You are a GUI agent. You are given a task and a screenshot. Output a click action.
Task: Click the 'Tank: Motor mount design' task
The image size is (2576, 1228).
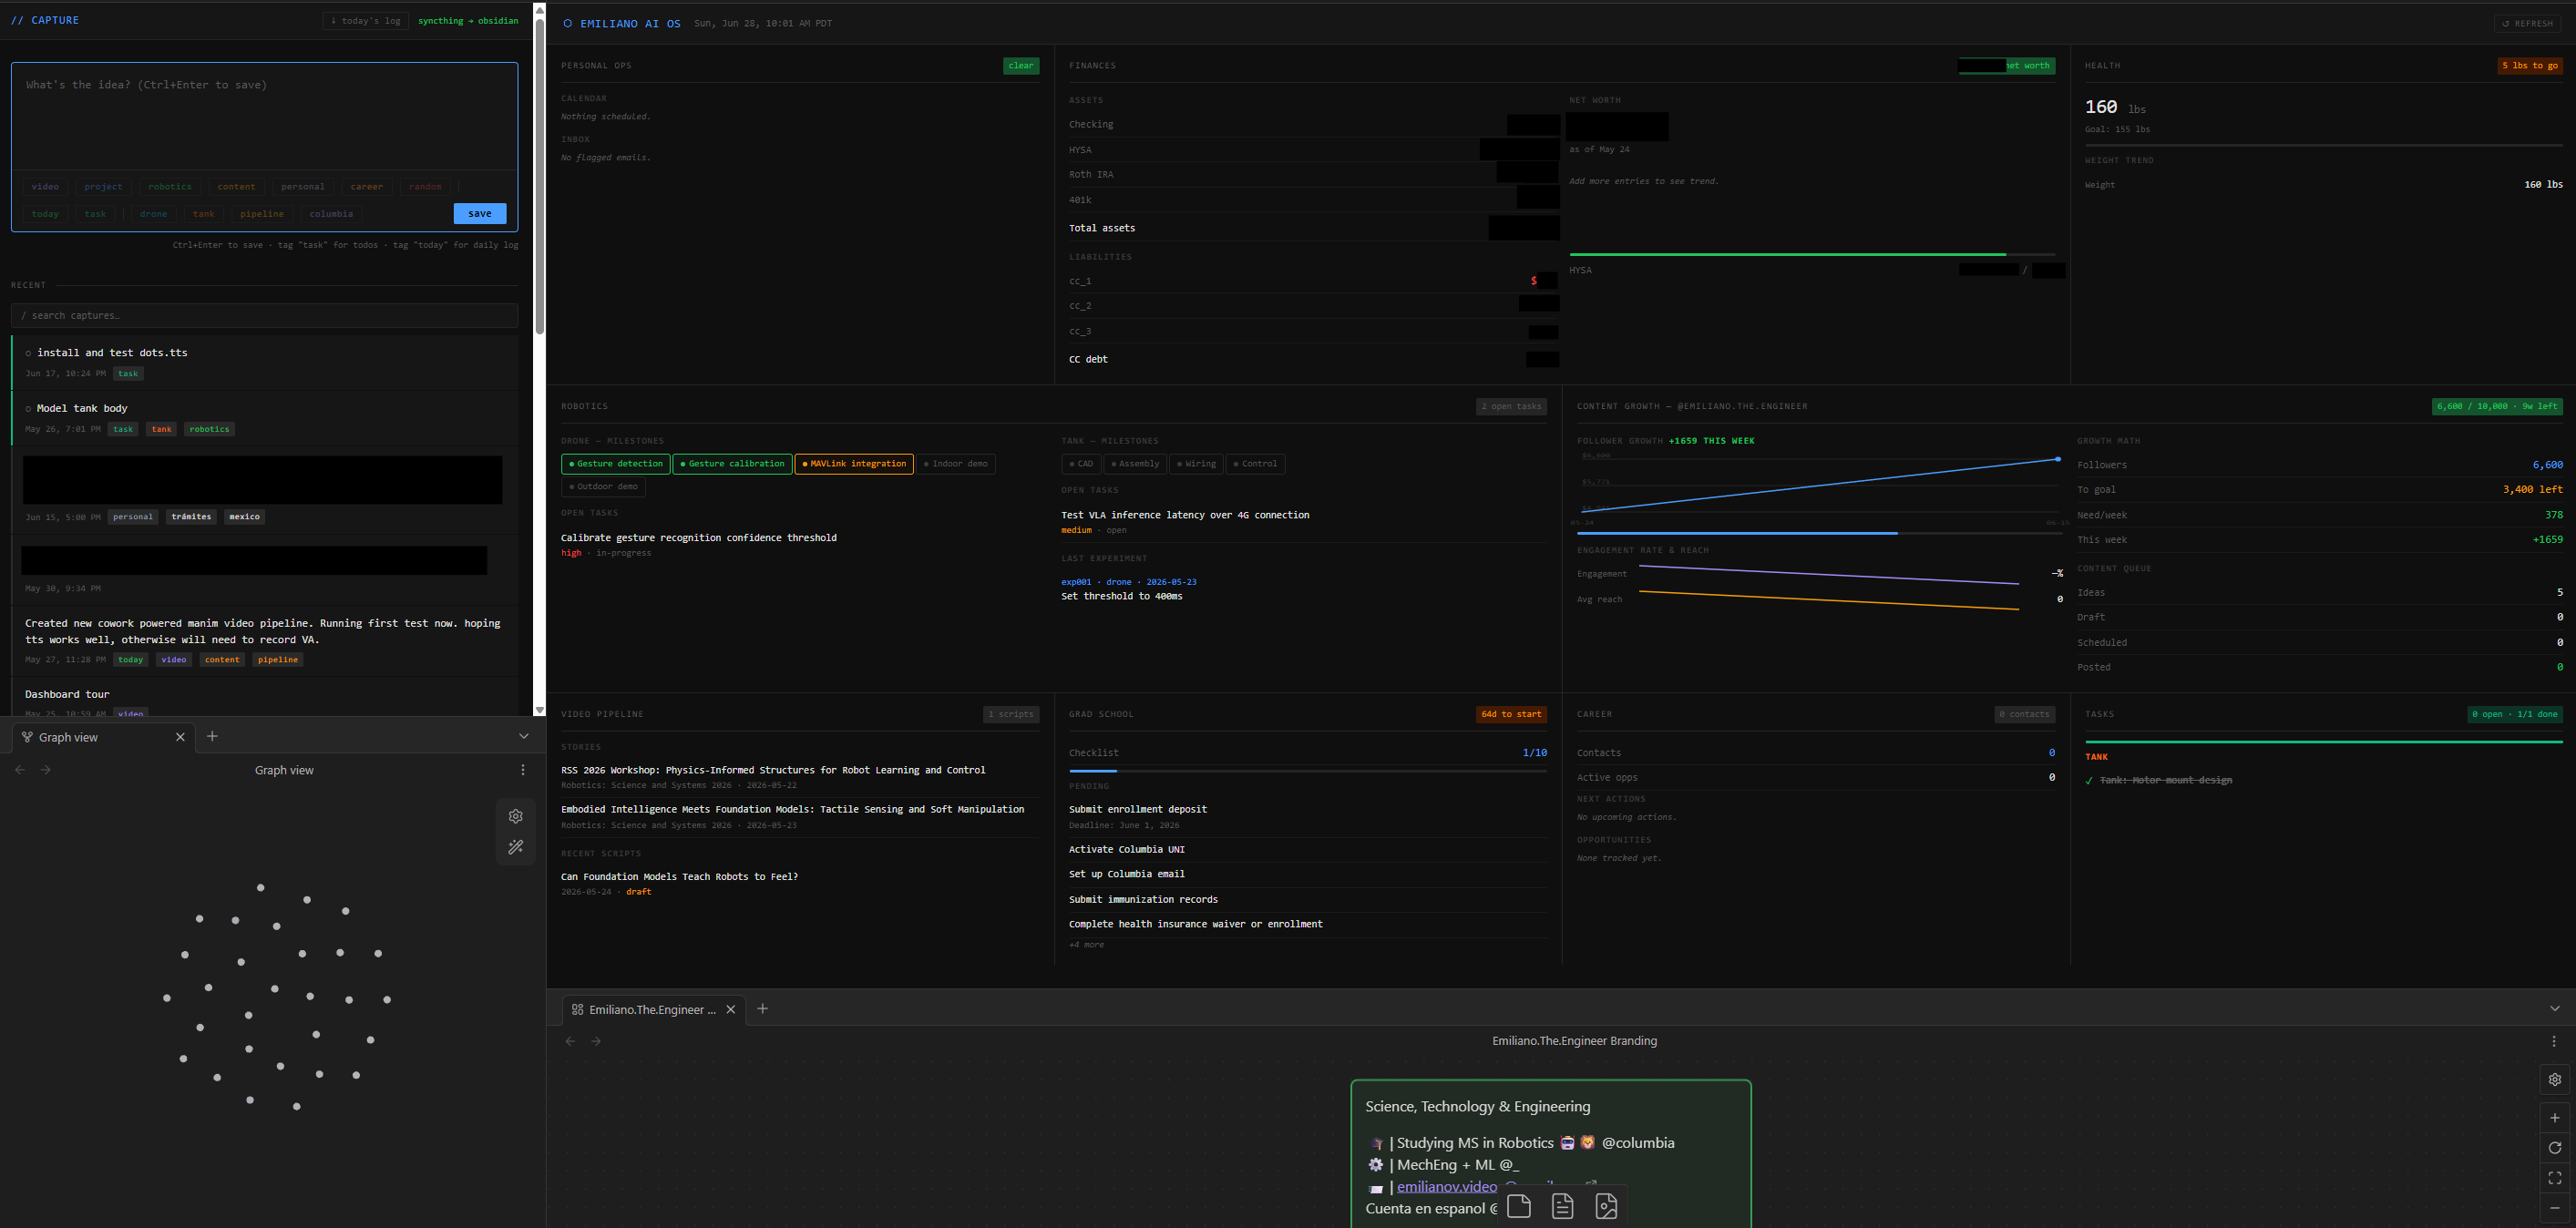(2166, 780)
